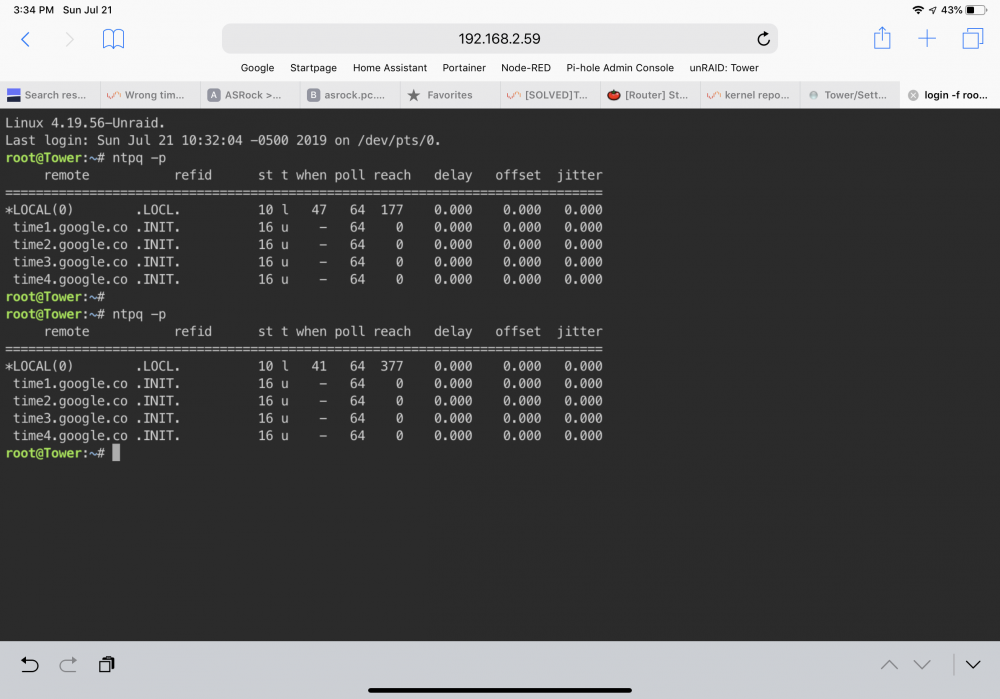
Task: Click the address bar showing 192.168.2.59
Action: pos(499,39)
